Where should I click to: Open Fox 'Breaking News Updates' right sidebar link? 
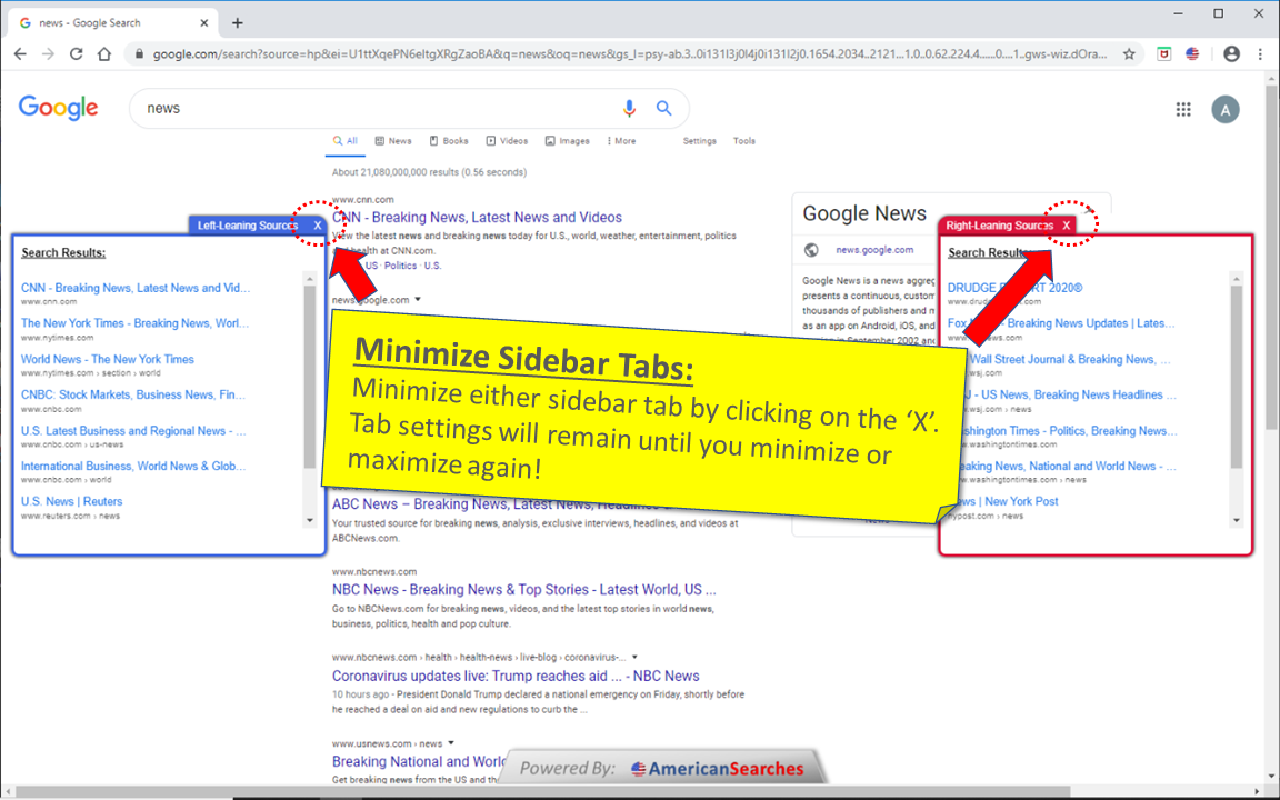click(x=1062, y=324)
